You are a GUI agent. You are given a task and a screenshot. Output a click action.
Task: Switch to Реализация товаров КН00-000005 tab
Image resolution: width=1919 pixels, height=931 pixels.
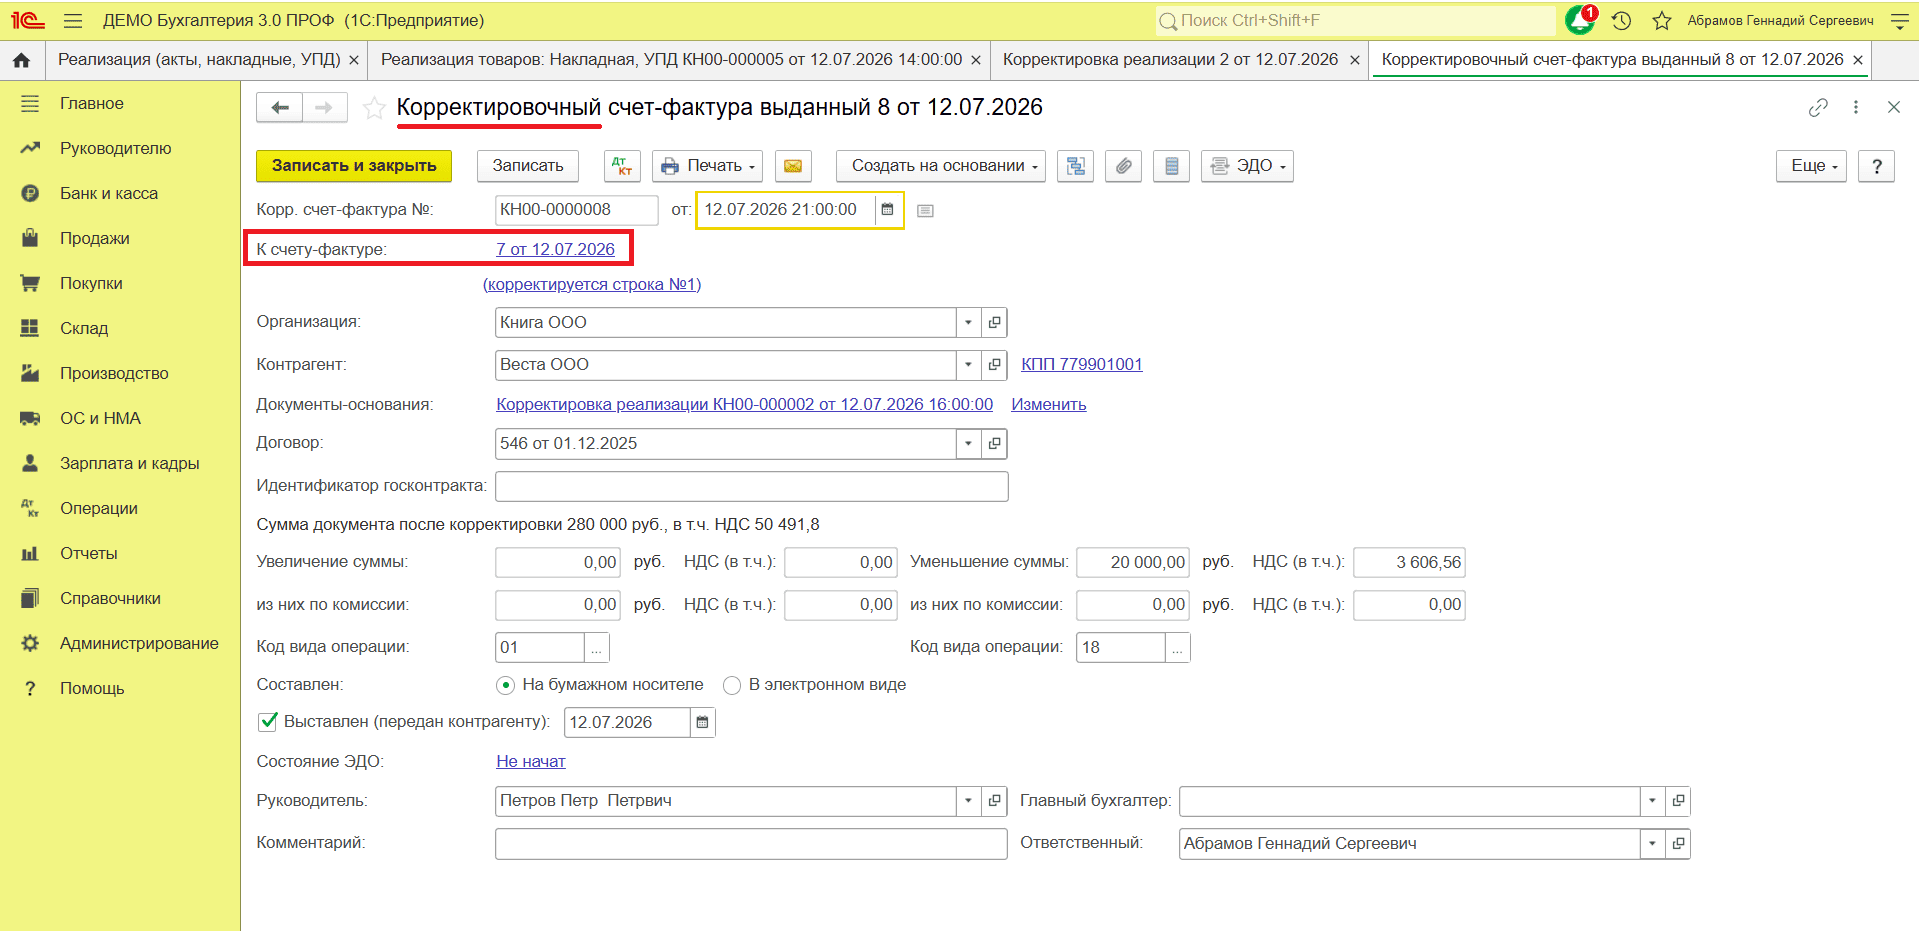pos(672,60)
